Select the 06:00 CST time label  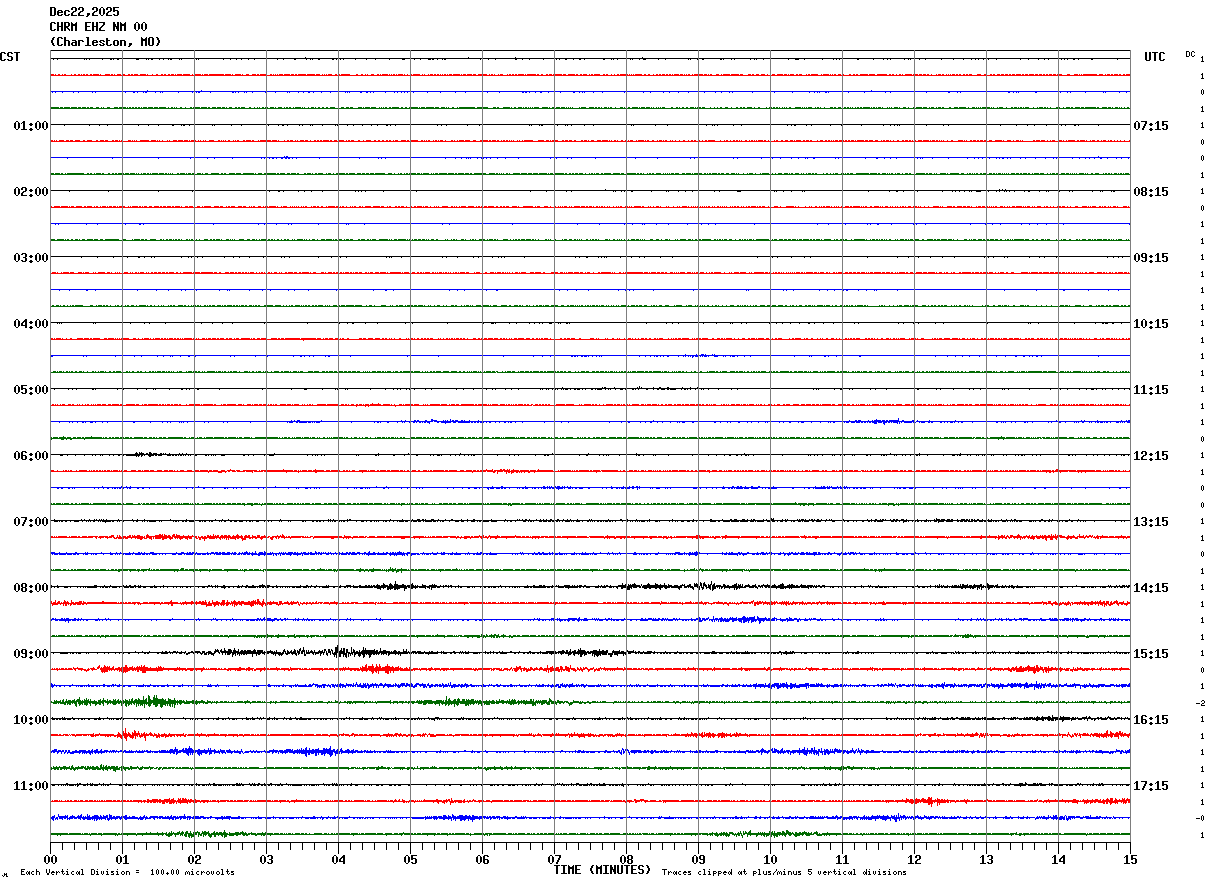coord(31,456)
